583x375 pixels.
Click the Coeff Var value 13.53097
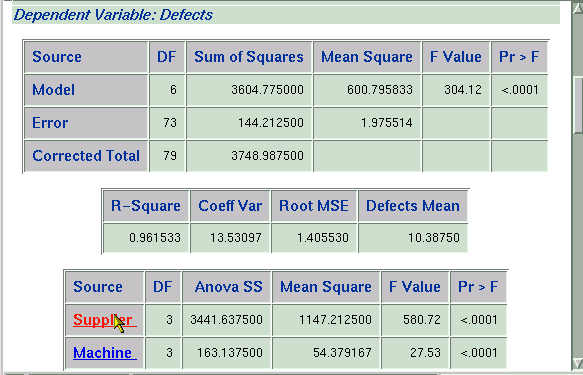pyautogui.click(x=236, y=237)
